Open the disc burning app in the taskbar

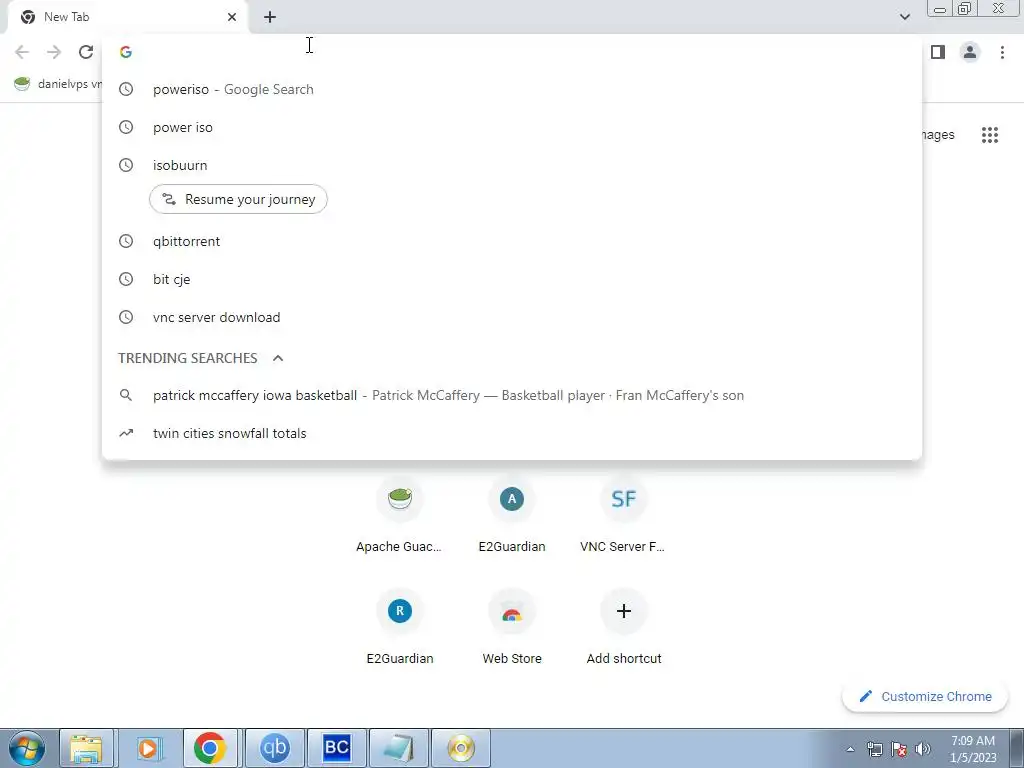[461, 748]
